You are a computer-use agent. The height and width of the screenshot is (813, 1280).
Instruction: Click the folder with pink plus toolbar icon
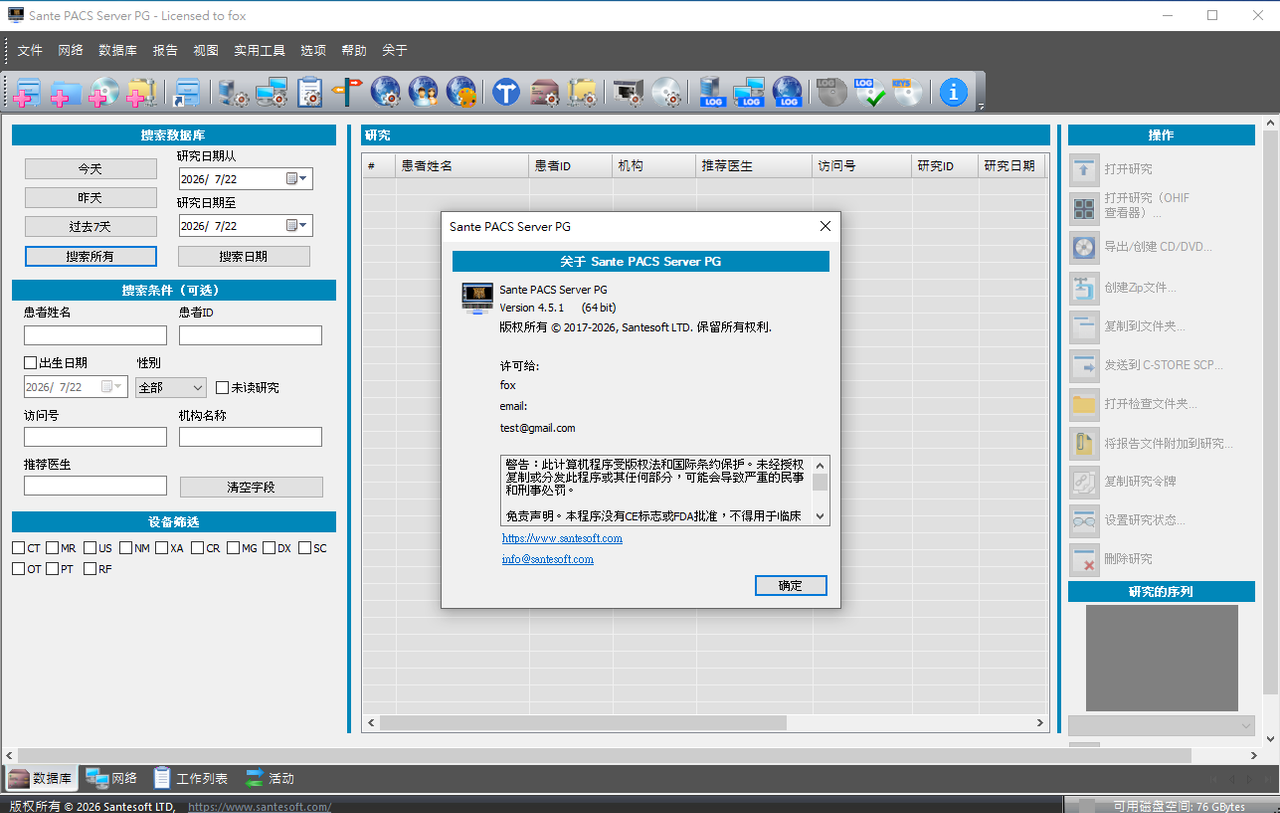coord(64,92)
